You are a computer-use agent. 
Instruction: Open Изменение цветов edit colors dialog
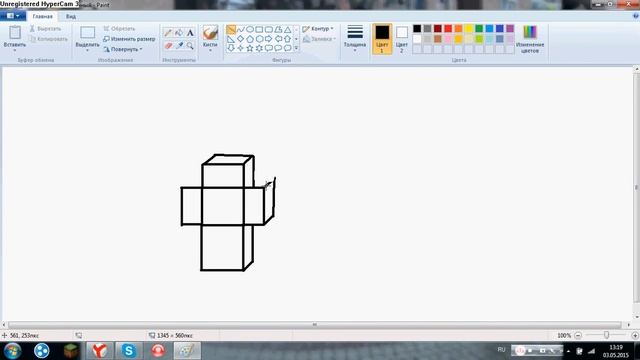[x=530, y=39]
